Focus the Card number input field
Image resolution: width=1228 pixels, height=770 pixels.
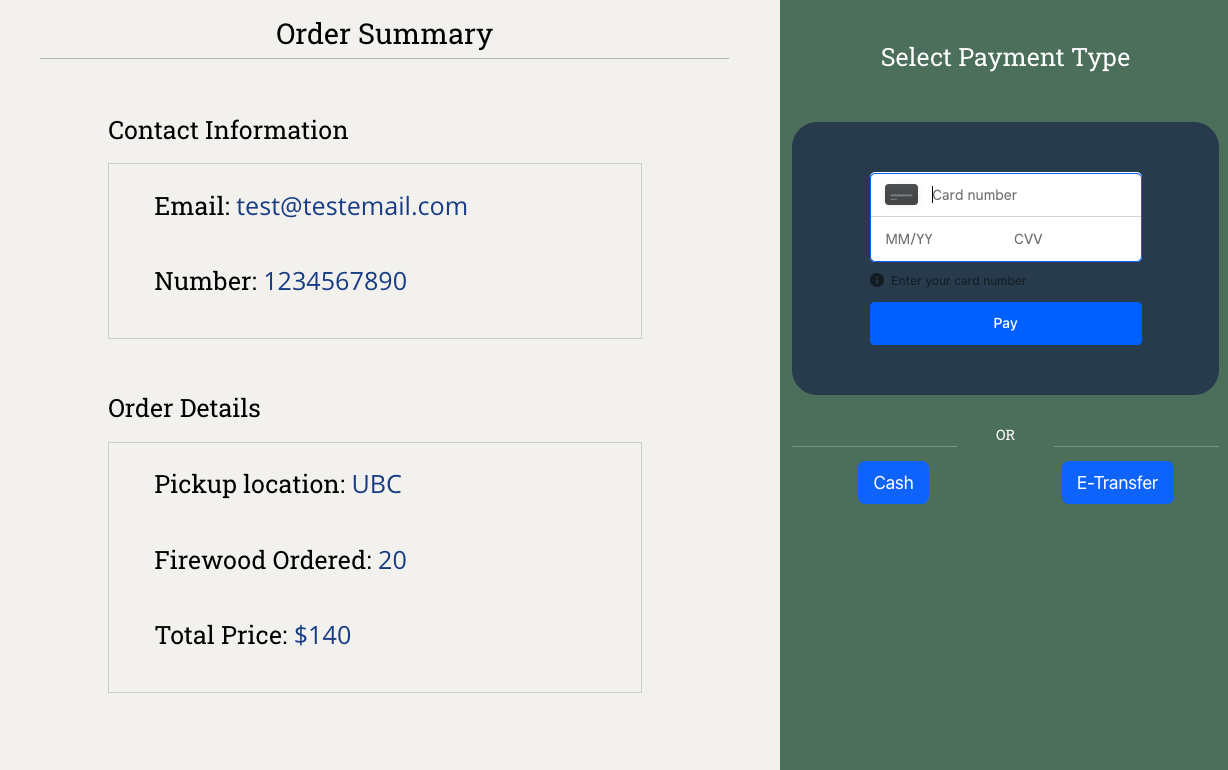tap(1030, 195)
